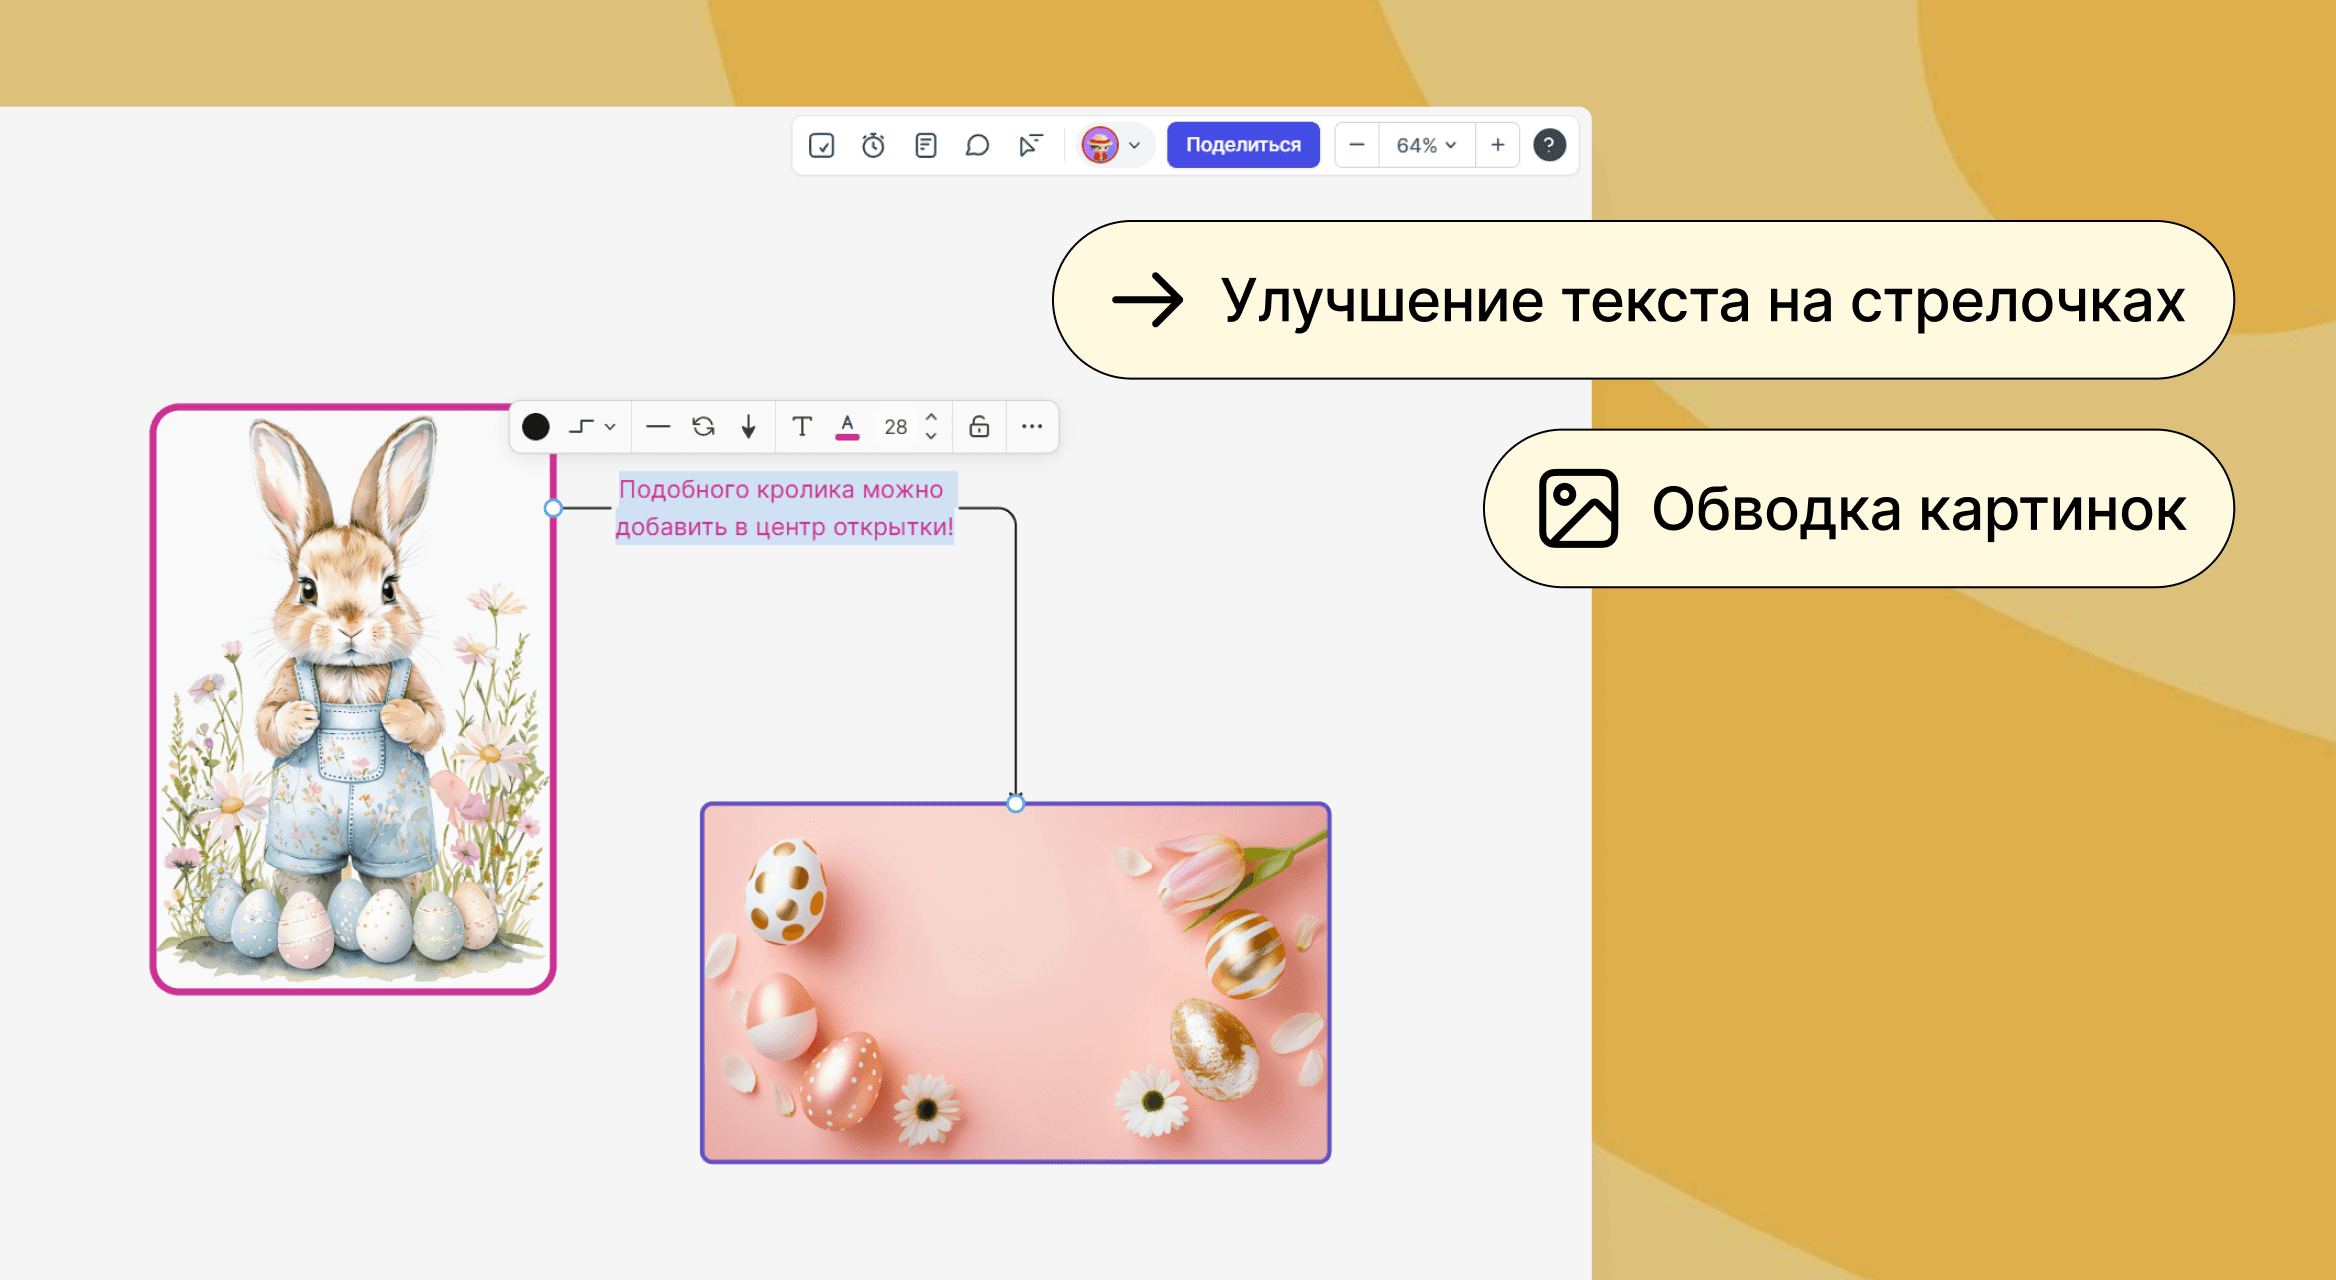The height and width of the screenshot is (1280, 2336).
Task: Pick the black line color swatch
Action: click(536, 427)
